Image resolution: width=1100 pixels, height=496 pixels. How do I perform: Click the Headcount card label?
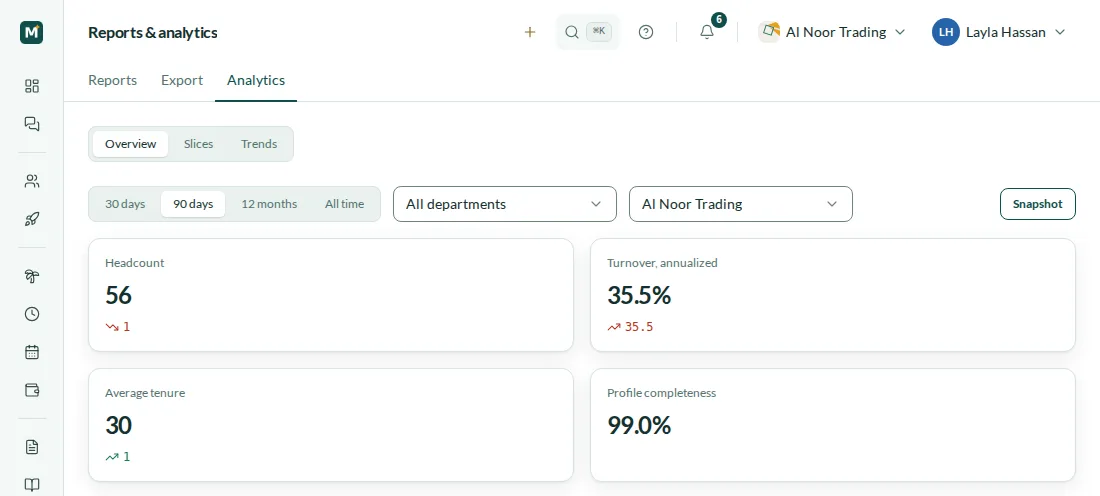click(x=135, y=263)
